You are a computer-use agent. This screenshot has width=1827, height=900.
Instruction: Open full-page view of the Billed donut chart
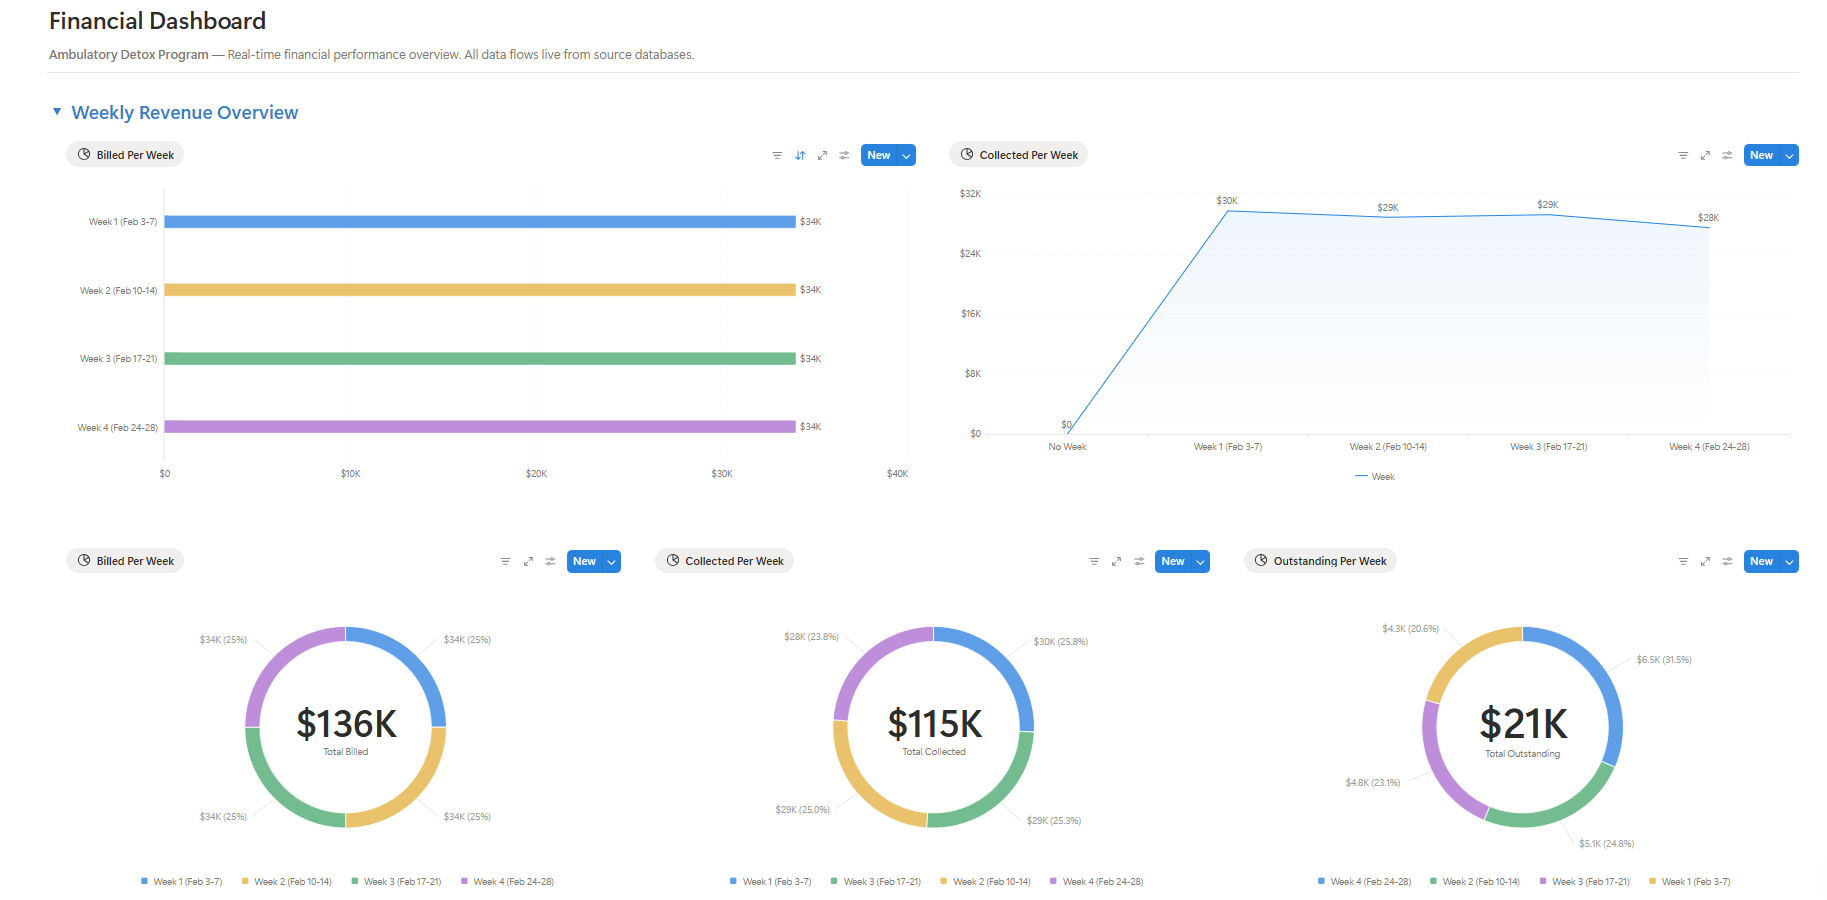528,562
